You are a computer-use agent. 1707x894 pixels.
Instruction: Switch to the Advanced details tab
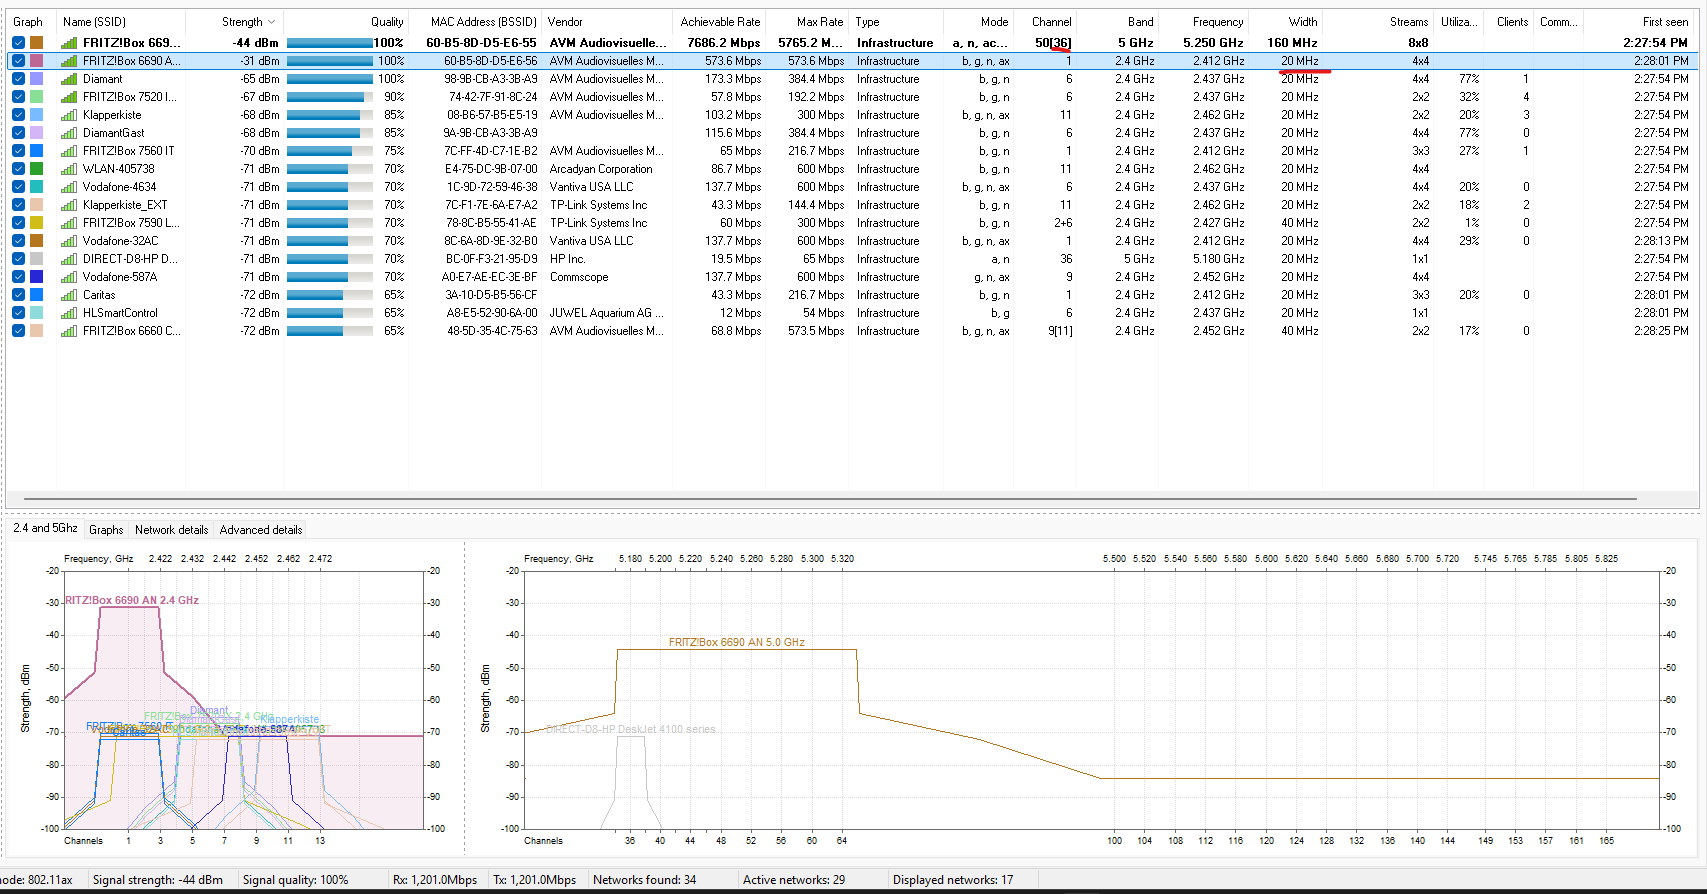[261, 530]
